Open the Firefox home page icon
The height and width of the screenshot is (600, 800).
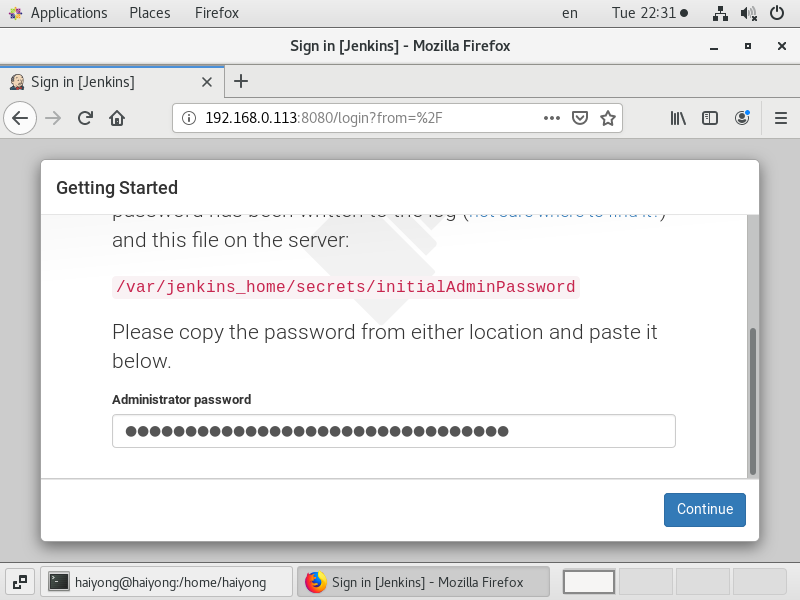pyautogui.click(x=117, y=118)
